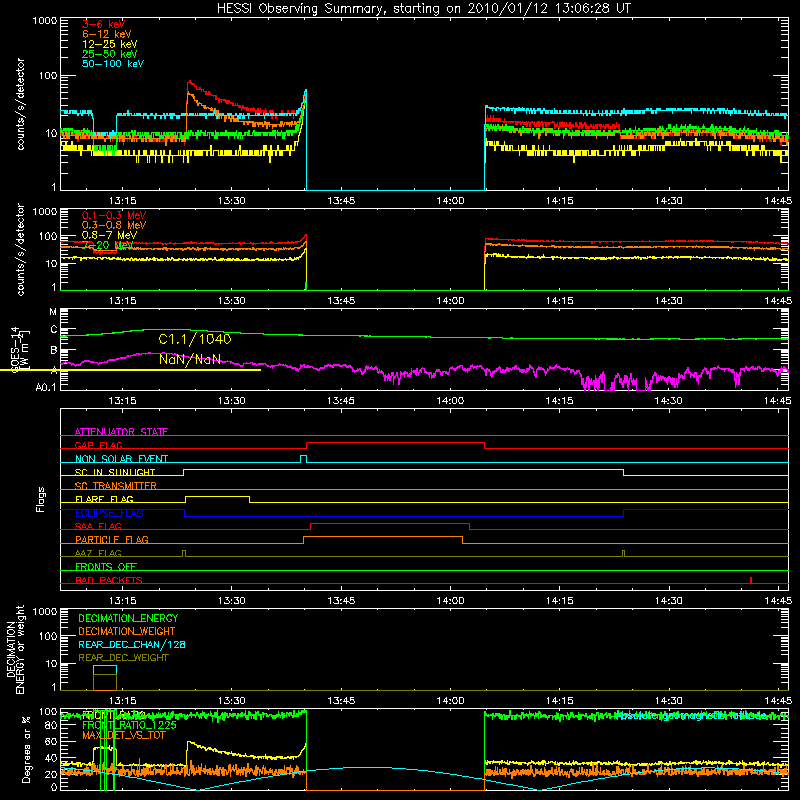Click the C1.1/1040 flare annotation
This screenshot has height=800, width=800.
click(195, 339)
